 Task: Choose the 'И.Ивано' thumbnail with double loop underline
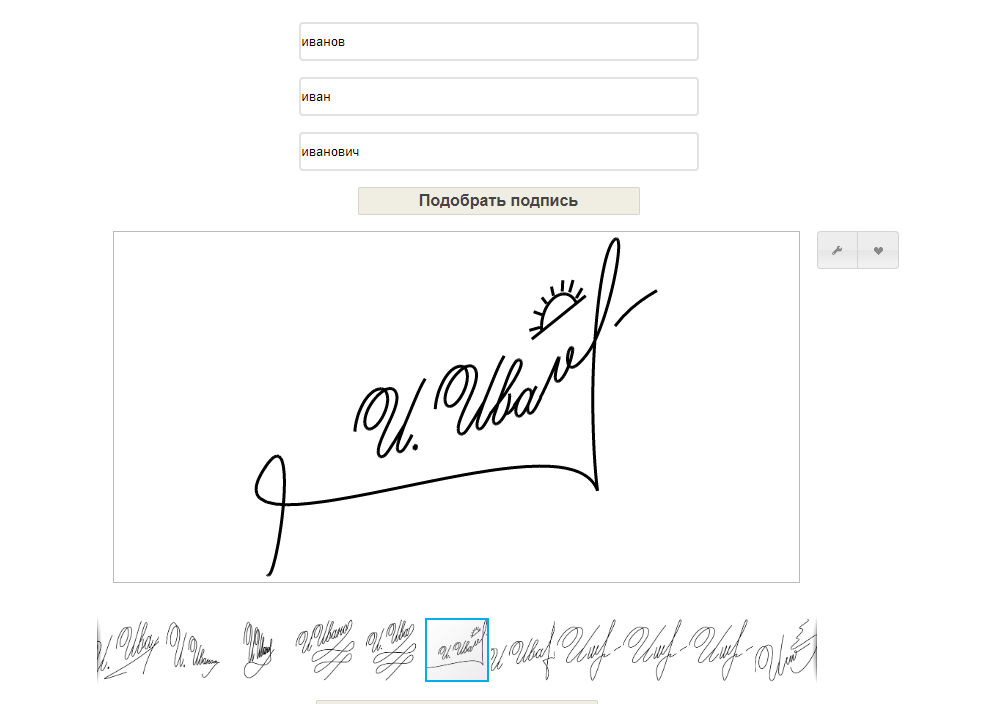325,650
